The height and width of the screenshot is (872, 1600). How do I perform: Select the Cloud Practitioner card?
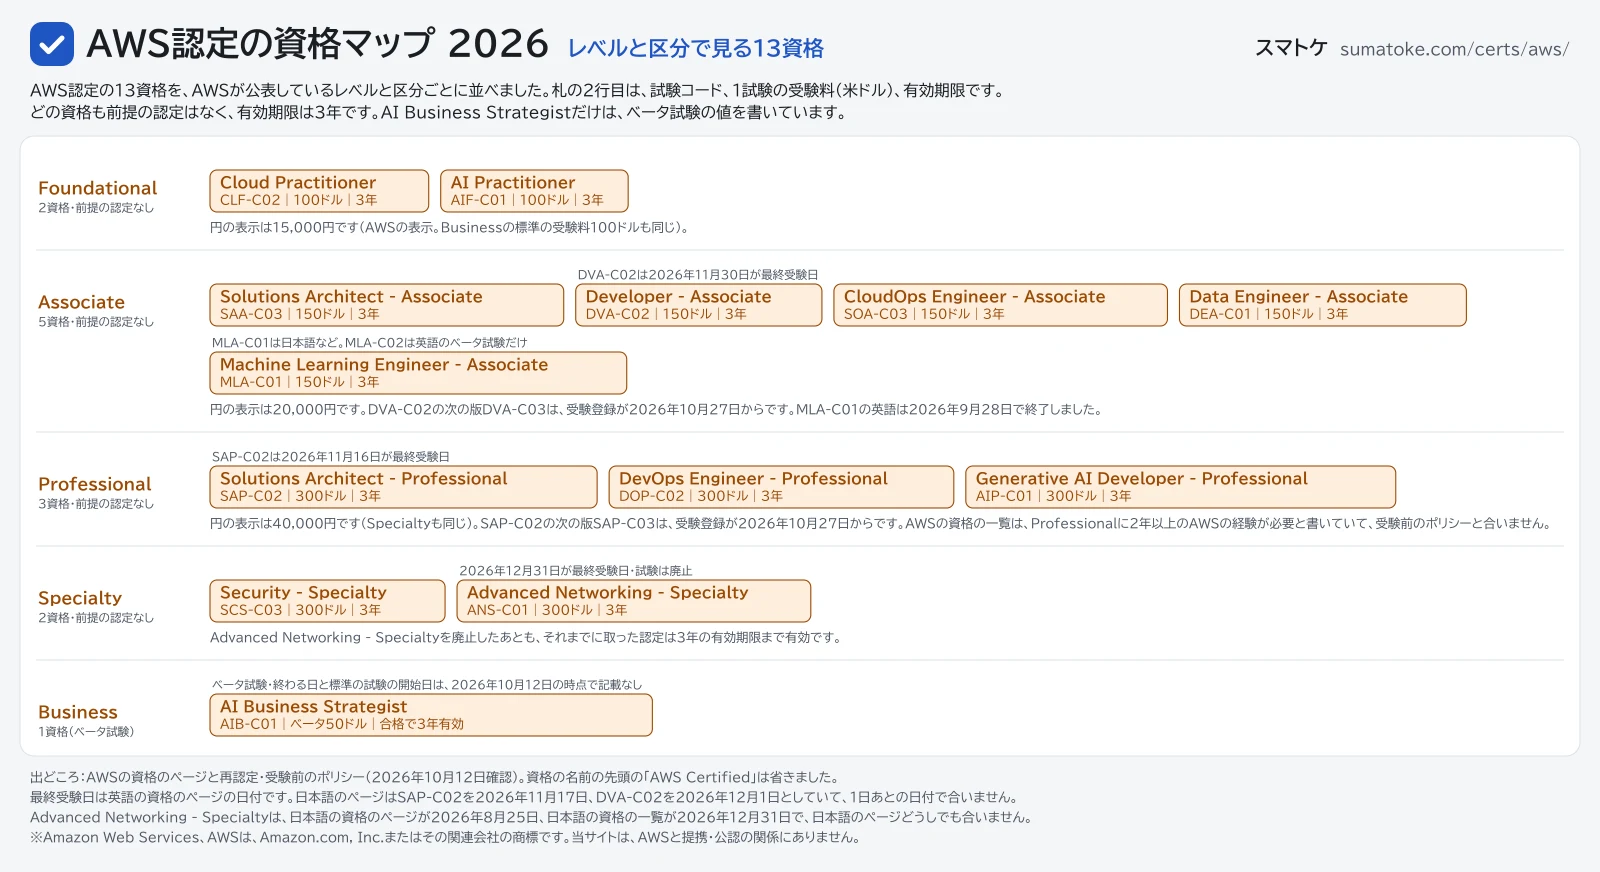319,191
